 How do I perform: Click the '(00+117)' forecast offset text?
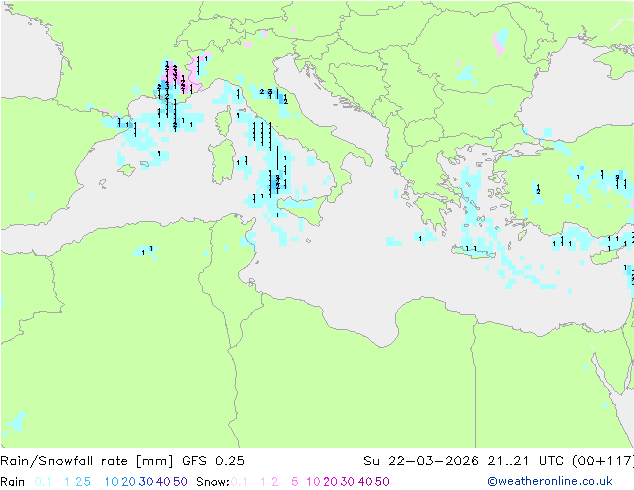[x=603, y=461]
